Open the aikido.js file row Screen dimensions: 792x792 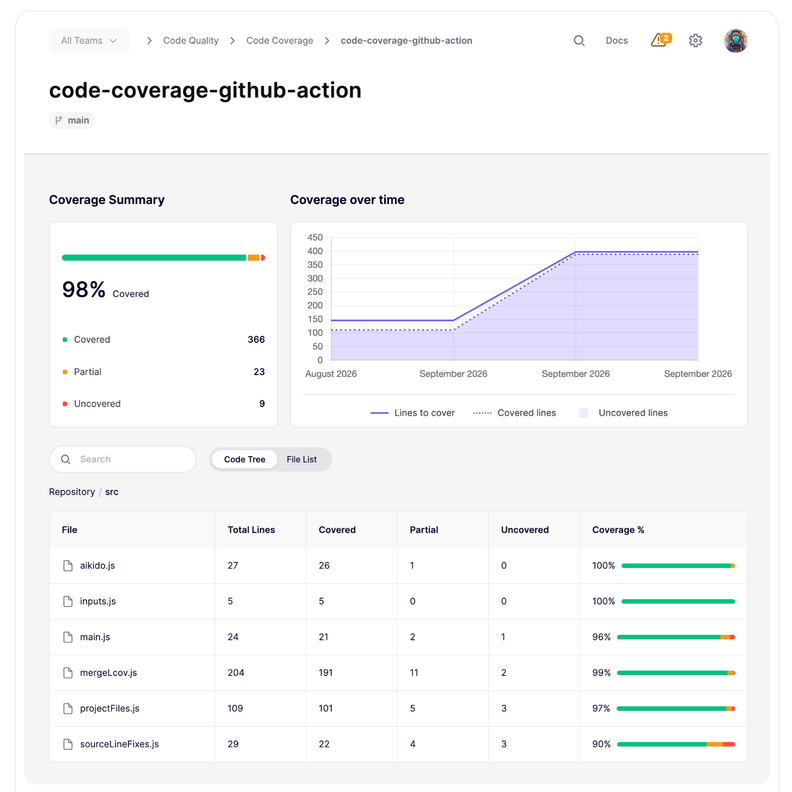[398, 566]
